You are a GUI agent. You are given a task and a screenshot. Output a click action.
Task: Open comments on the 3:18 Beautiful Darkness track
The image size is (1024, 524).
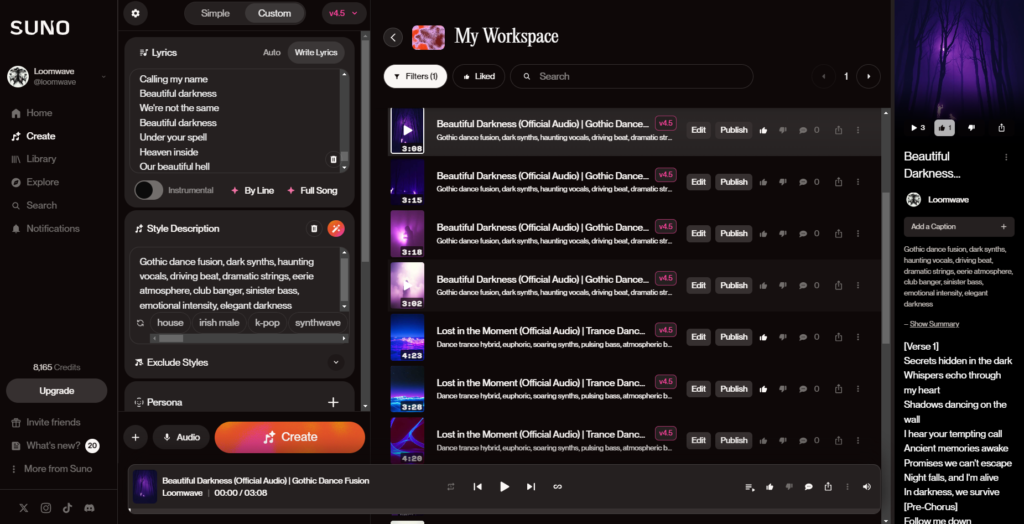803,233
